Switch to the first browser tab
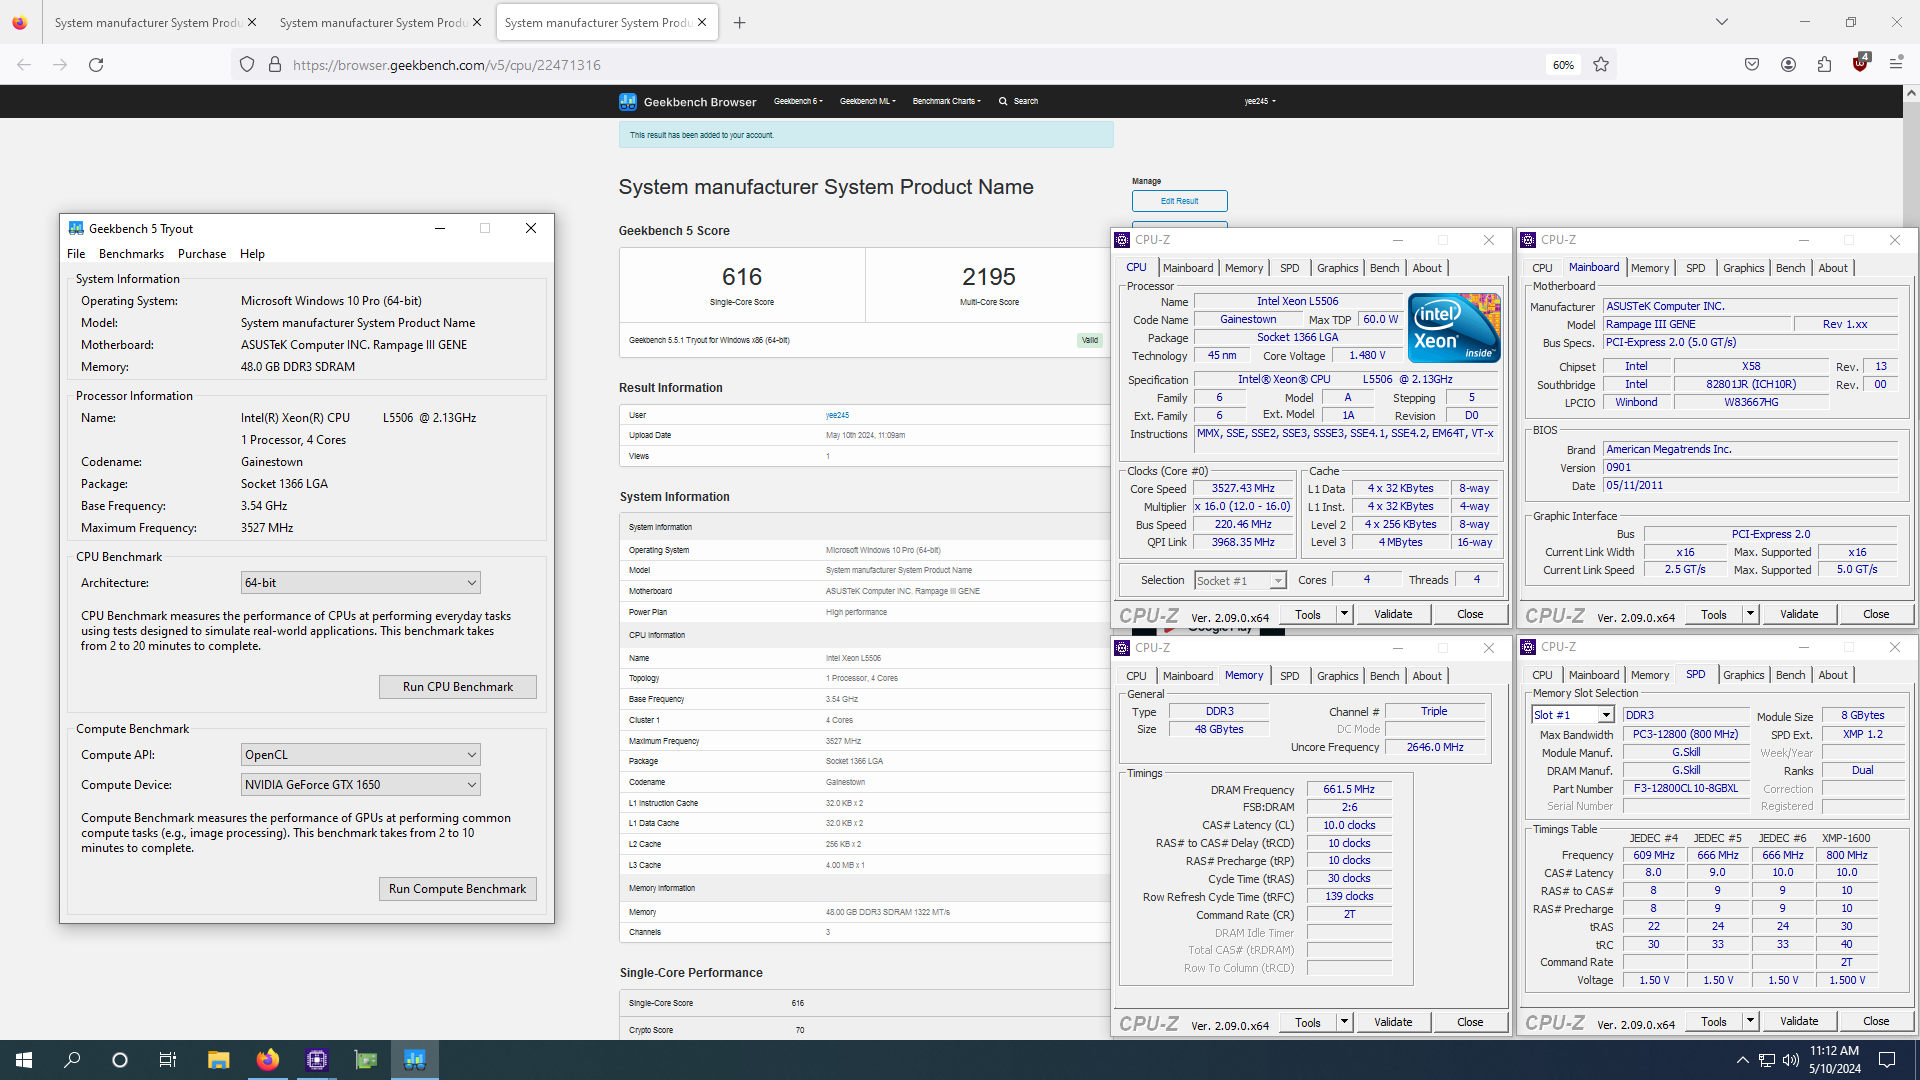1920x1080 pixels. coord(146,22)
